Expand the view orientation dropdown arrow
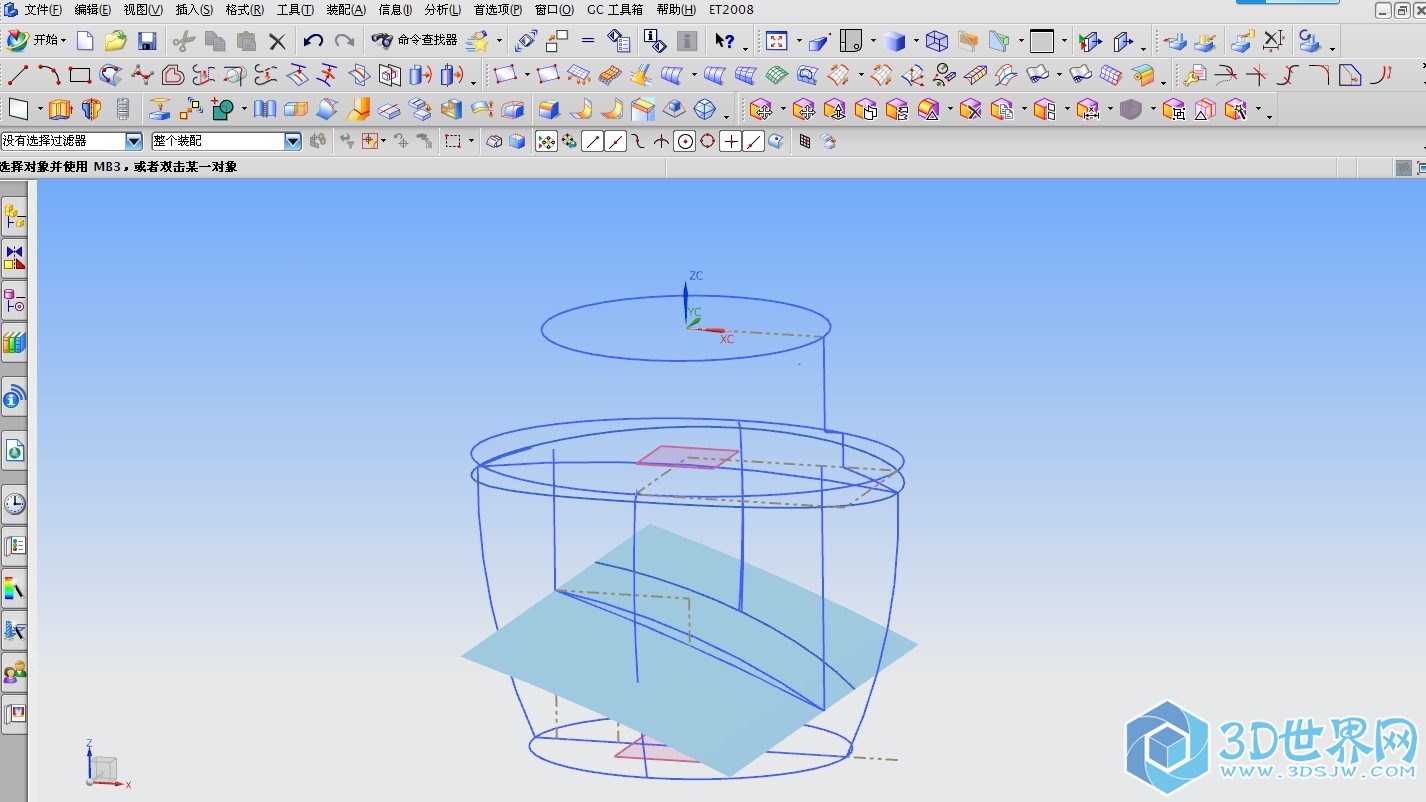 click(872, 41)
